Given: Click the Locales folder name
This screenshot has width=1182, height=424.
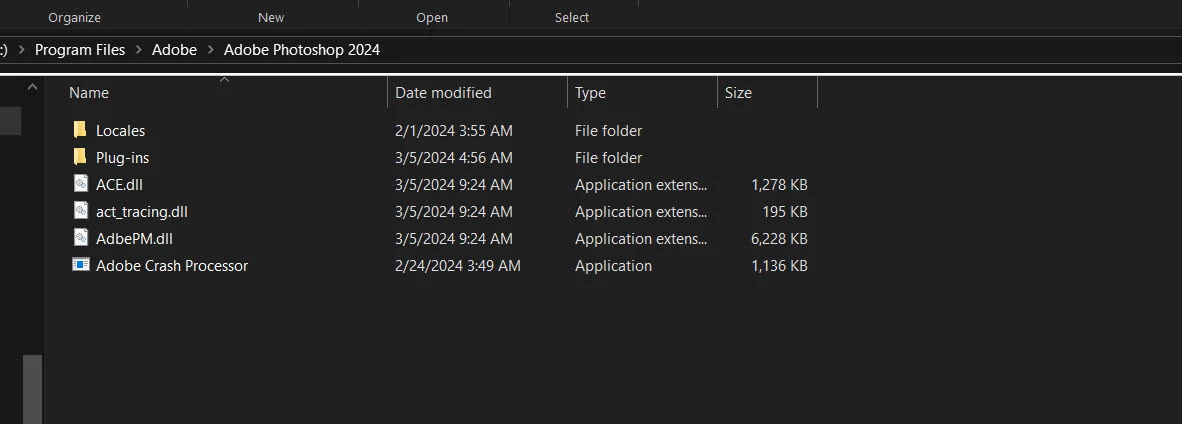Looking at the screenshot, I should click(x=121, y=131).
